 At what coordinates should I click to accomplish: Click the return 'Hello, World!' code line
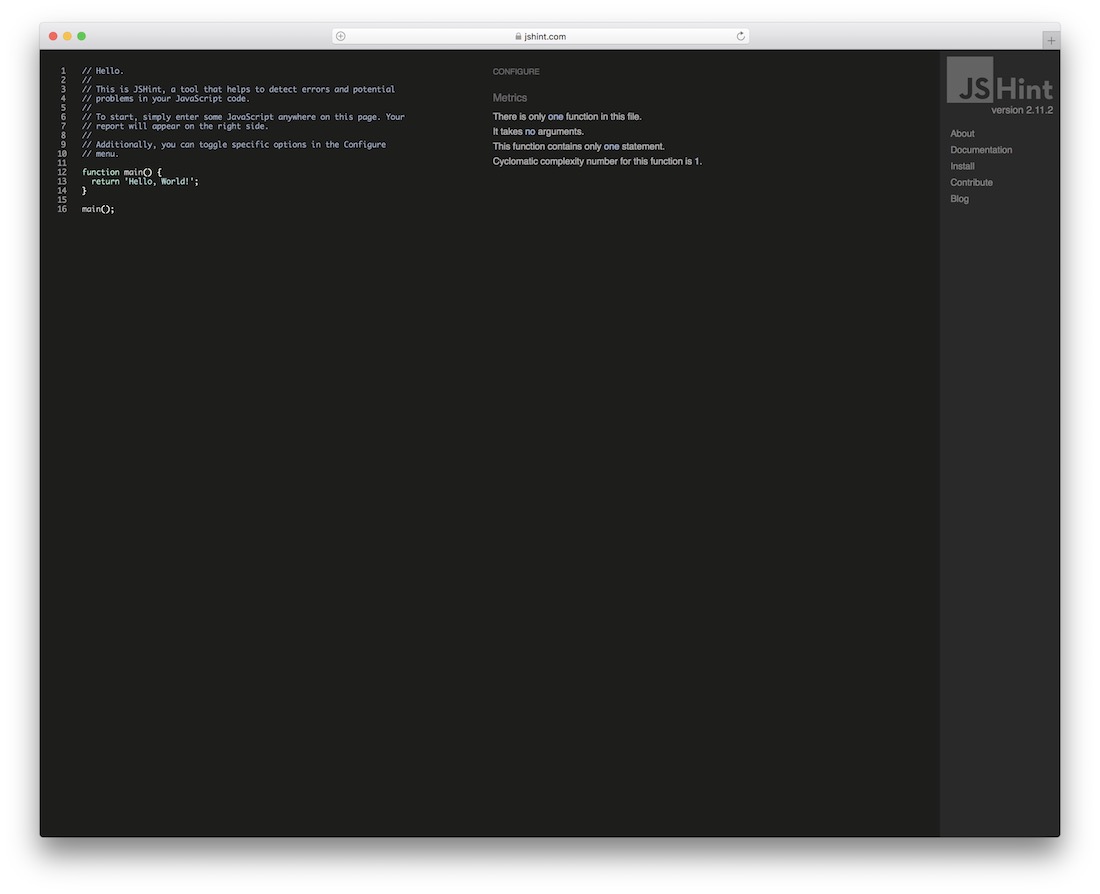point(144,181)
